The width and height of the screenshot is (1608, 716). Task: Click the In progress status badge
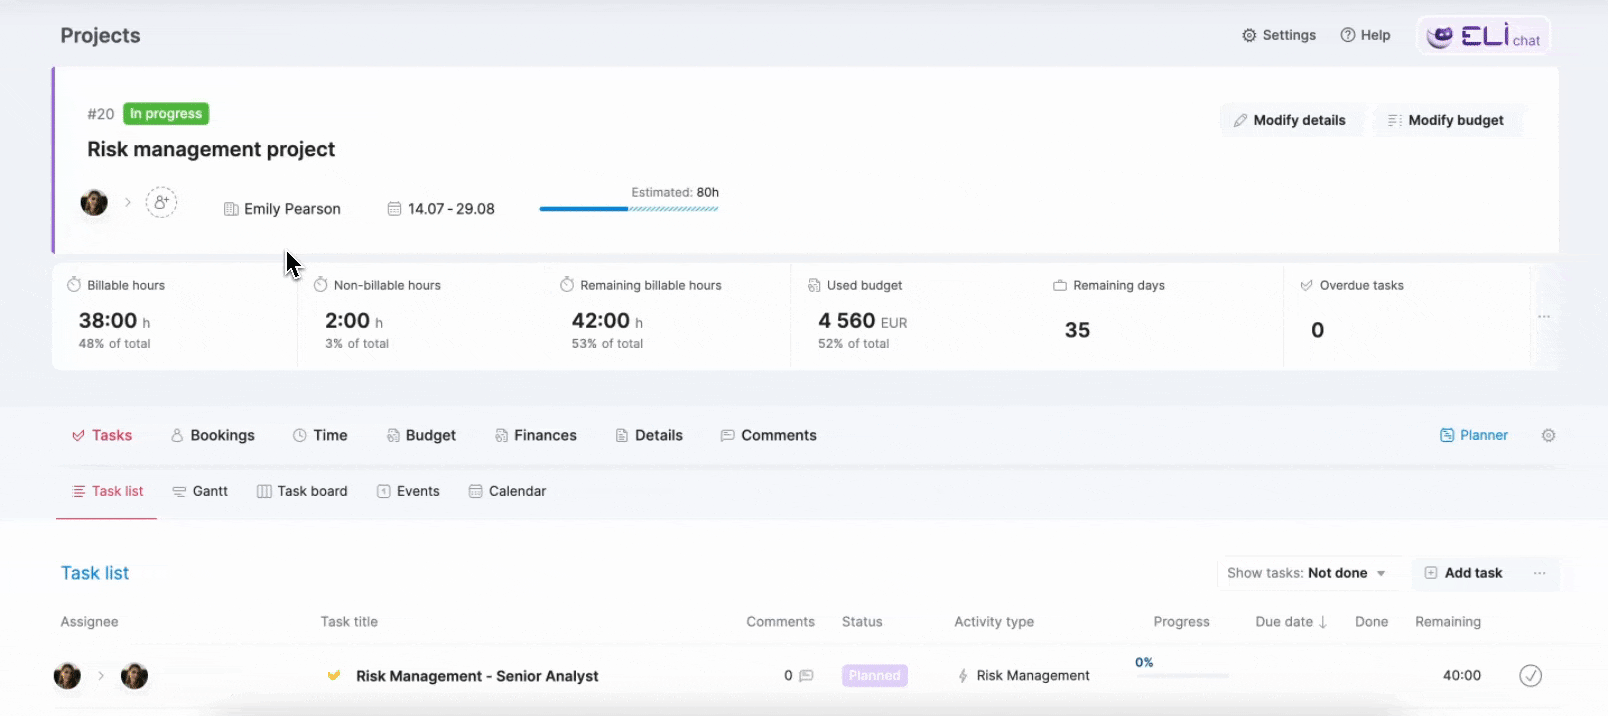pyautogui.click(x=166, y=114)
